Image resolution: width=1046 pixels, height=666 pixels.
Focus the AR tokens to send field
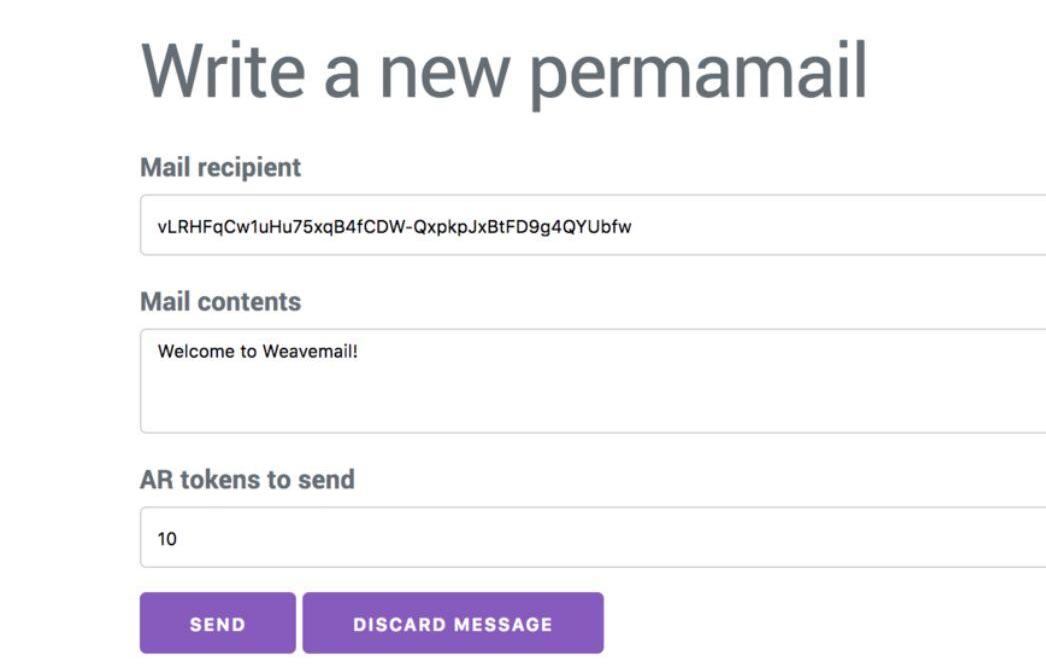pyautogui.click(x=592, y=538)
